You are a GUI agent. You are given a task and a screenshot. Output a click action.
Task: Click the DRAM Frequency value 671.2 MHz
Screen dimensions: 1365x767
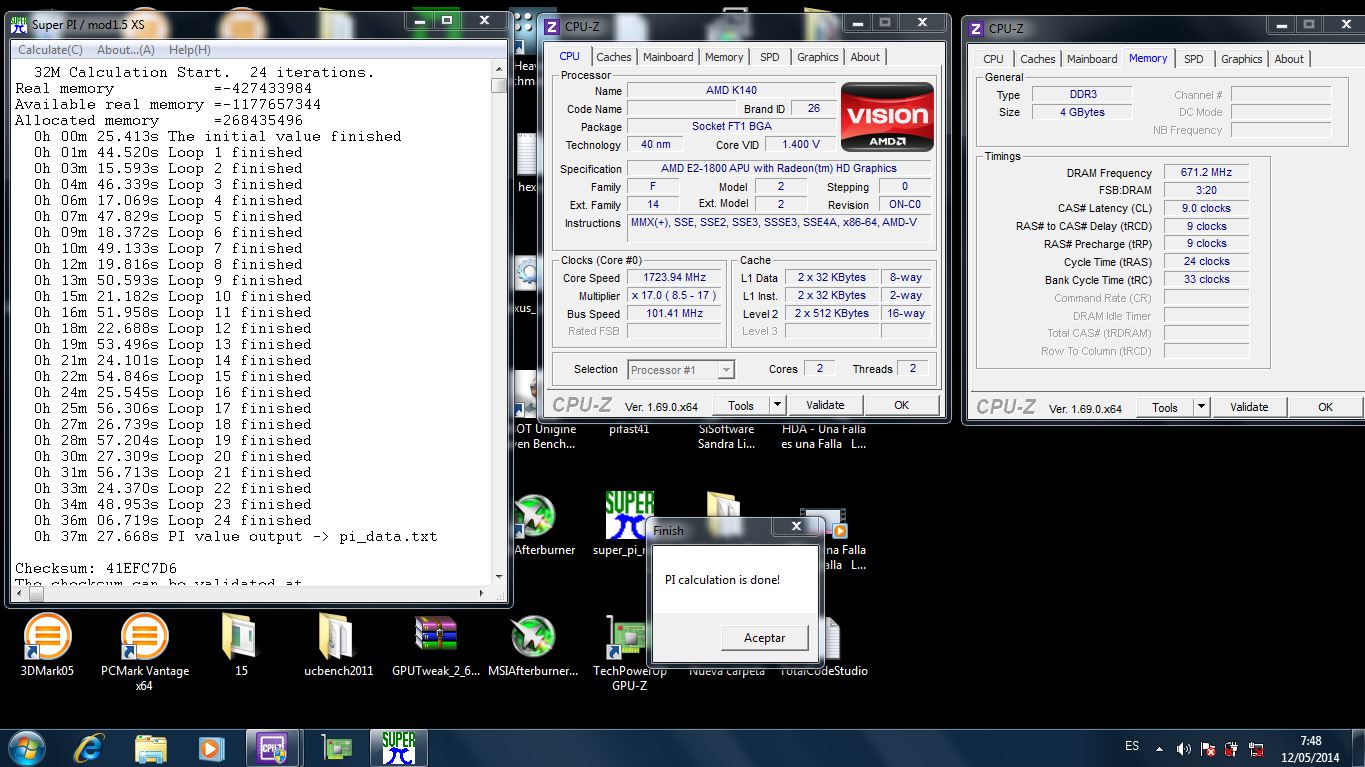(x=1205, y=173)
